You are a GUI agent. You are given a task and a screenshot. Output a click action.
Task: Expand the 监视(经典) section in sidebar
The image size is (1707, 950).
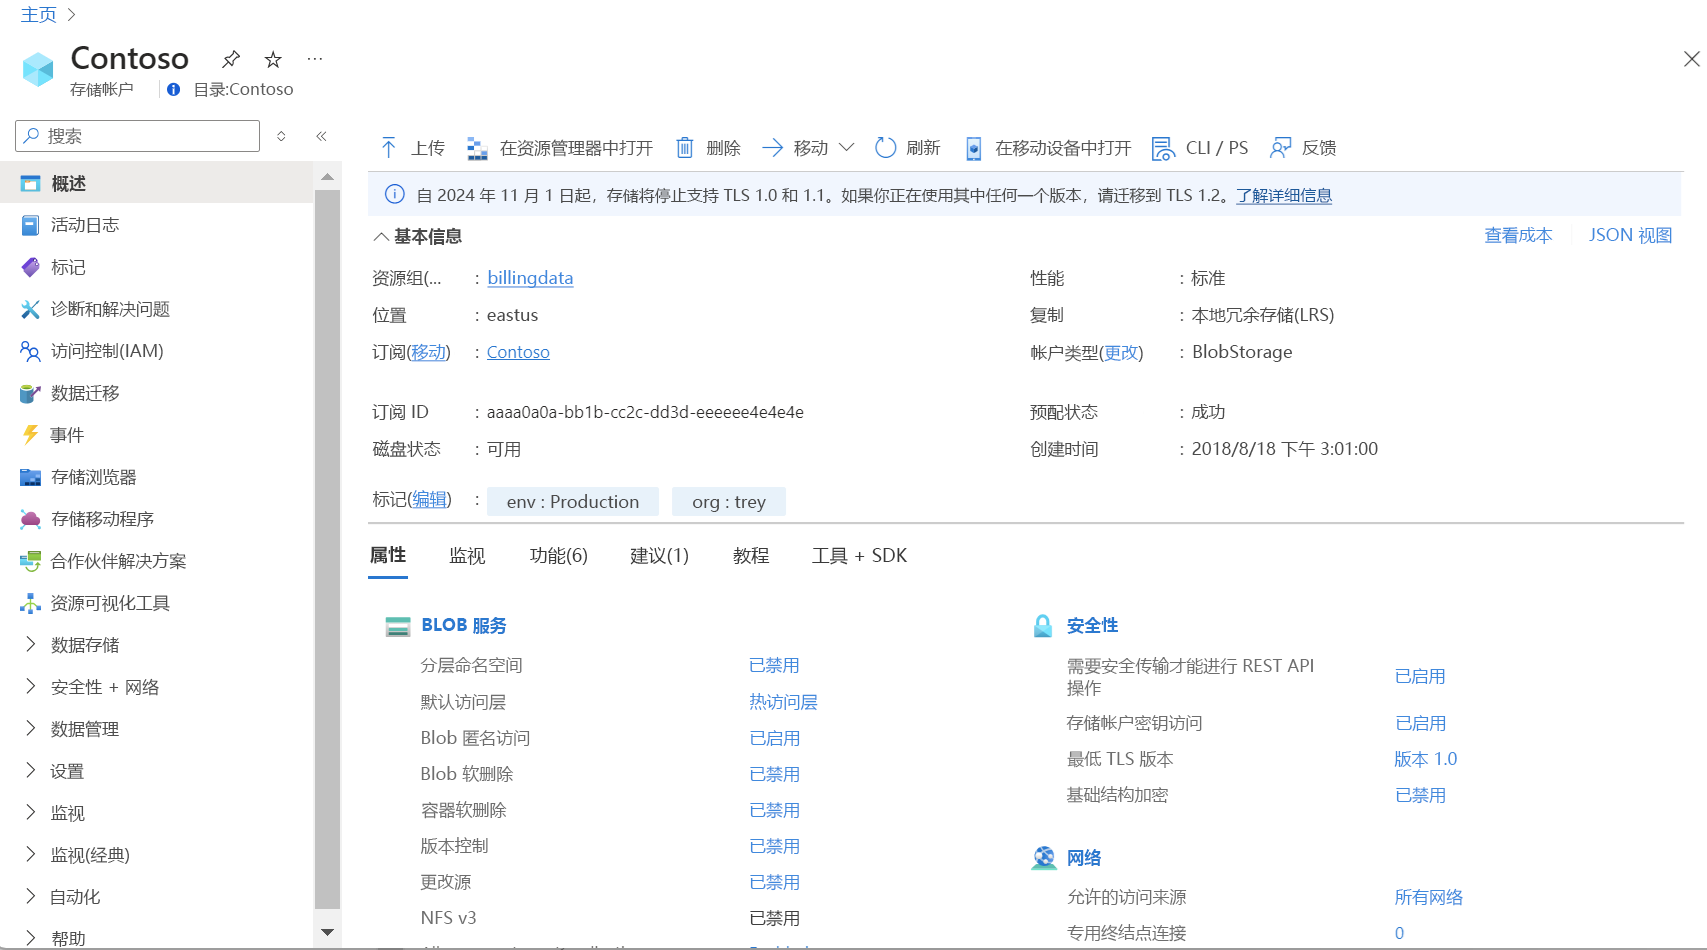coord(30,855)
